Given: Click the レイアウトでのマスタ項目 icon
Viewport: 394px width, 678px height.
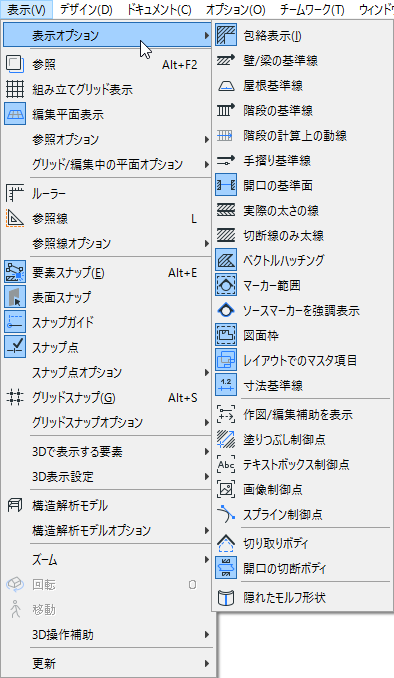Looking at the screenshot, I should click(226, 360).
